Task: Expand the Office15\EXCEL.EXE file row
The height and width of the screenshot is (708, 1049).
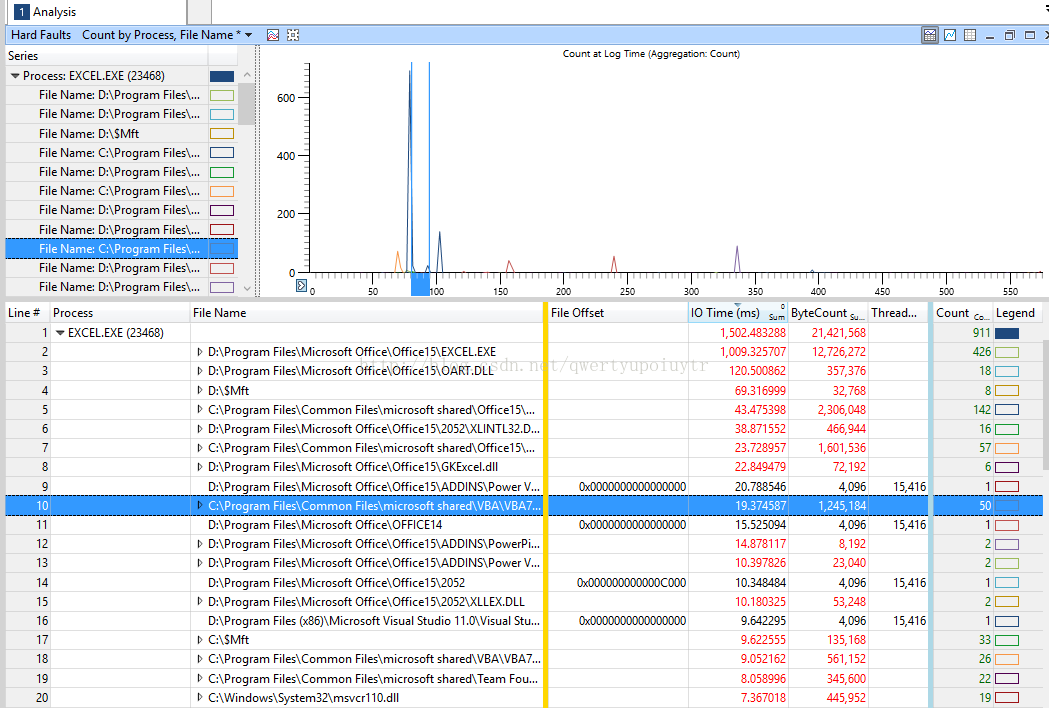Action: click(199, 351)
